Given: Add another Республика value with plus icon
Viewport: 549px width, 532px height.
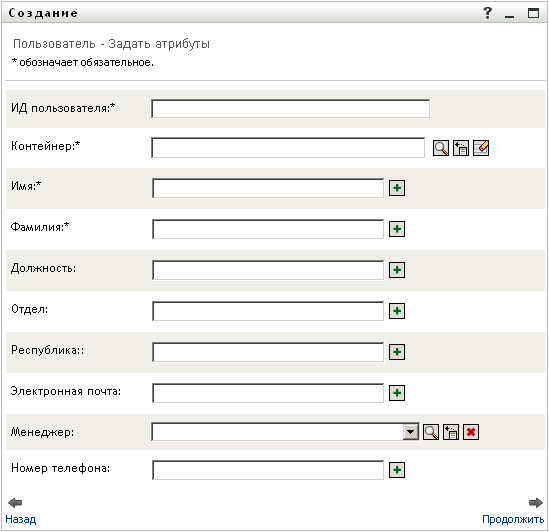Looking at the screenshot, I should tap(397, 352).
